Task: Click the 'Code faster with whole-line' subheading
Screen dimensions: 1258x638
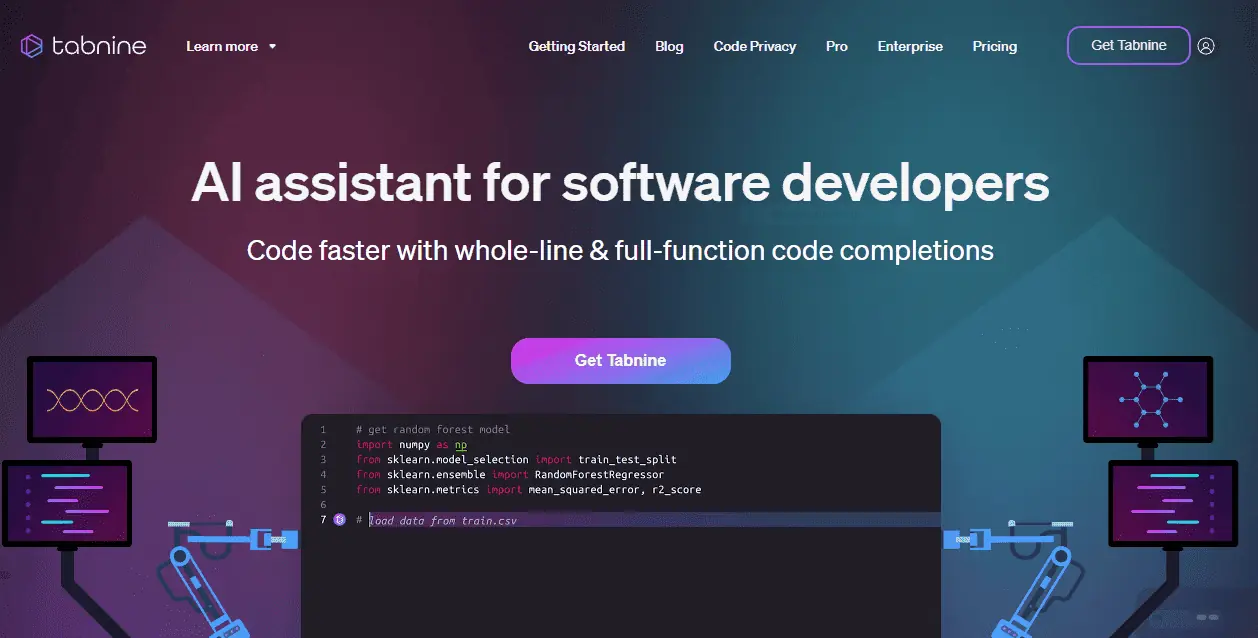Action: 620,250
